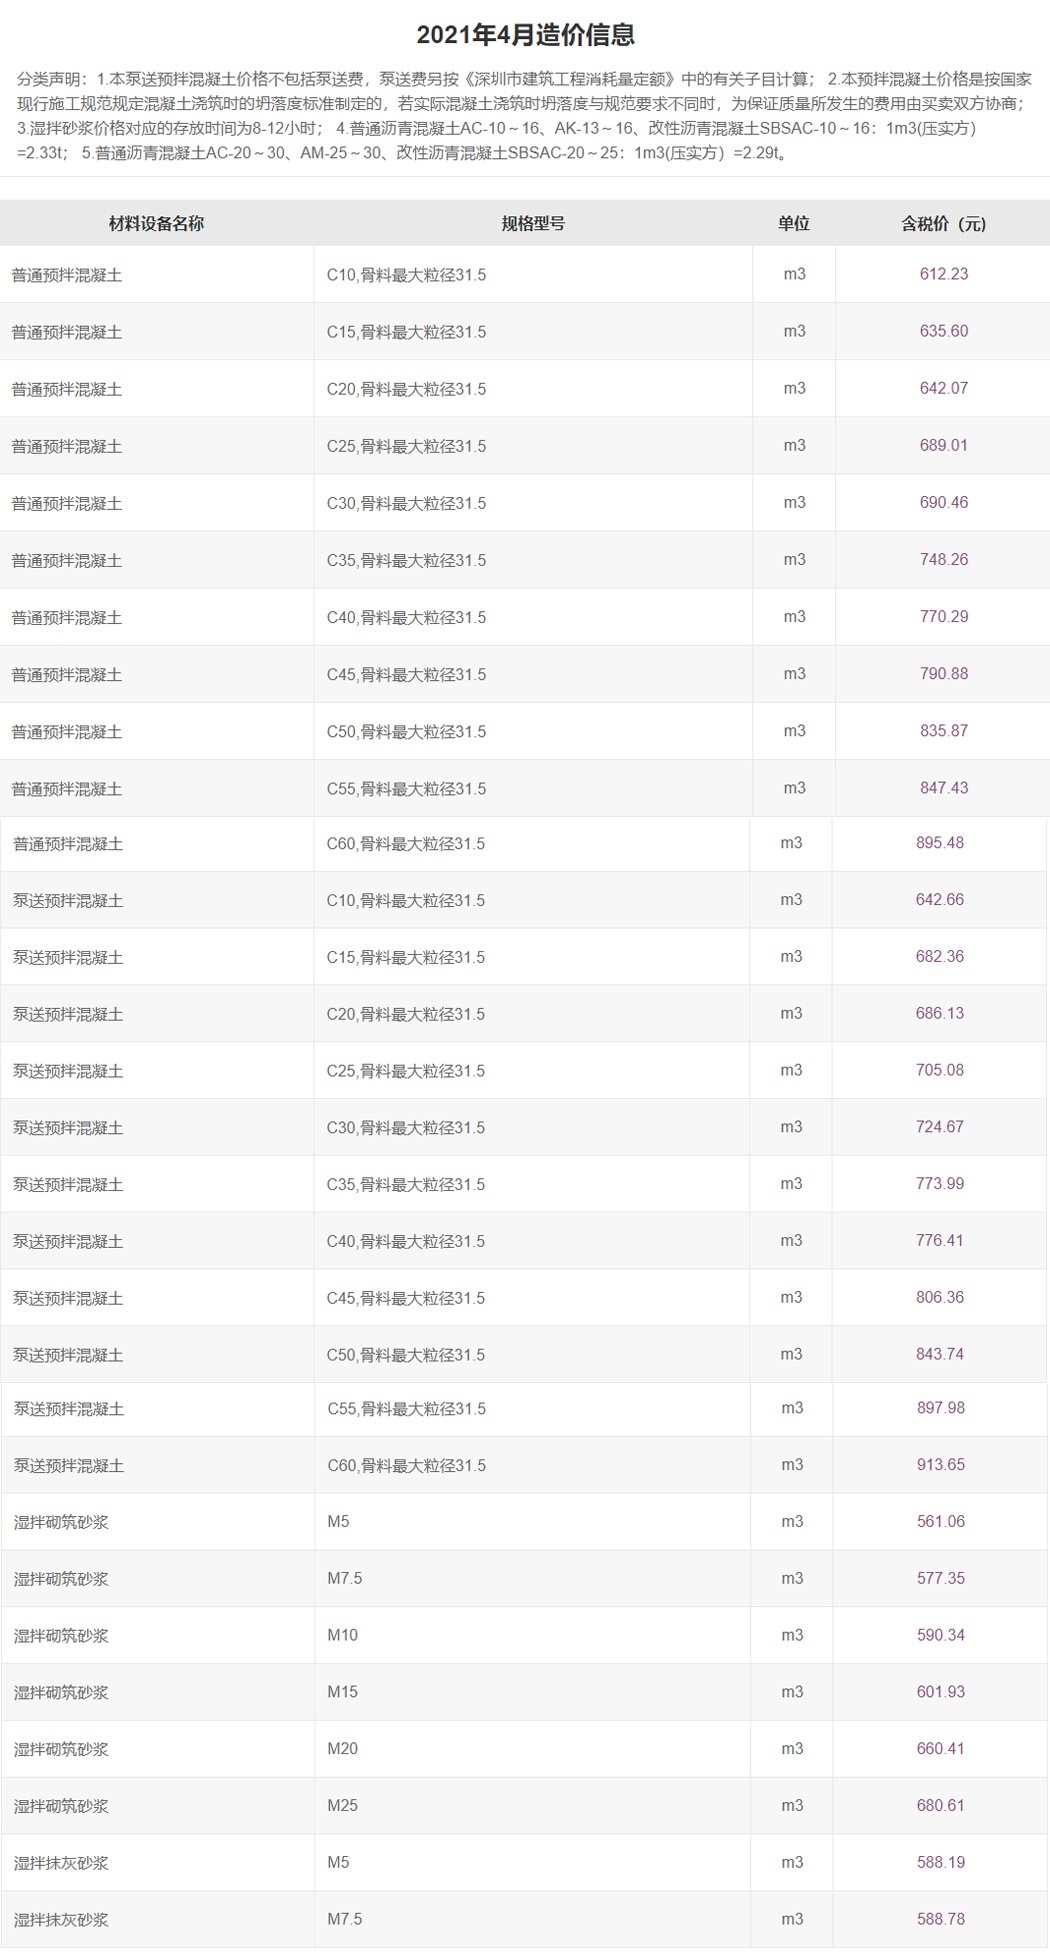Open the 635.60 price for 普通预拌混凝土 C15
The width and height of the screenshot is (1050, 1955).
(943, 331)
